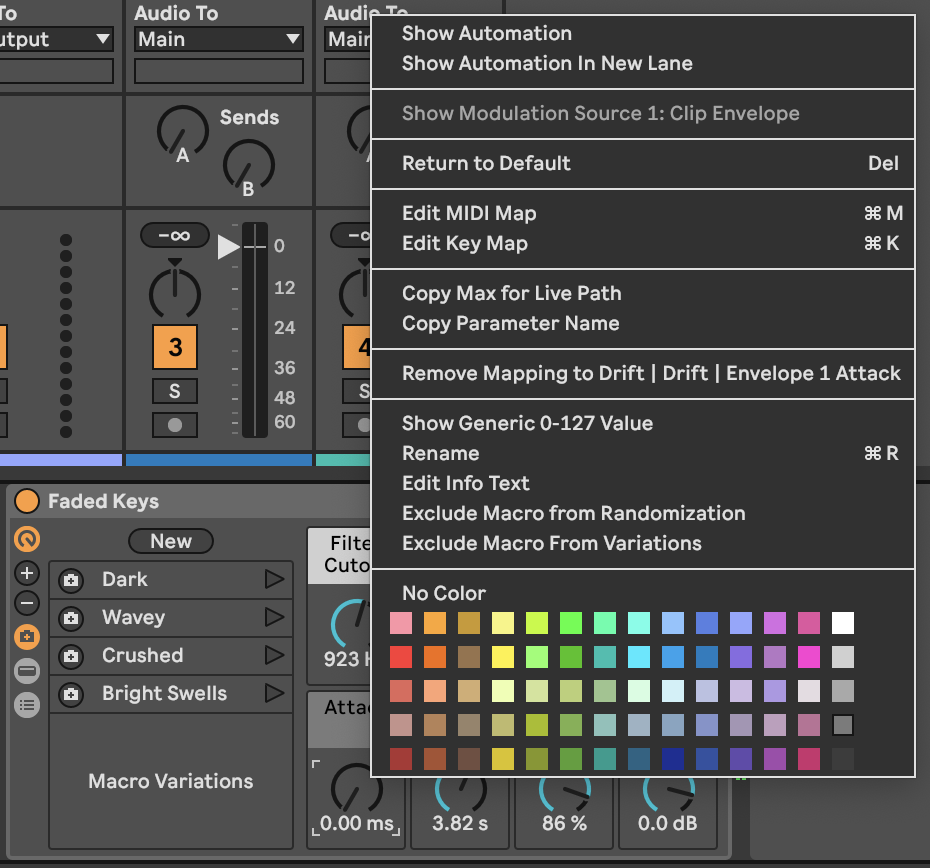Open the Audio To Main dropdown on track 3

click(219, 39)
